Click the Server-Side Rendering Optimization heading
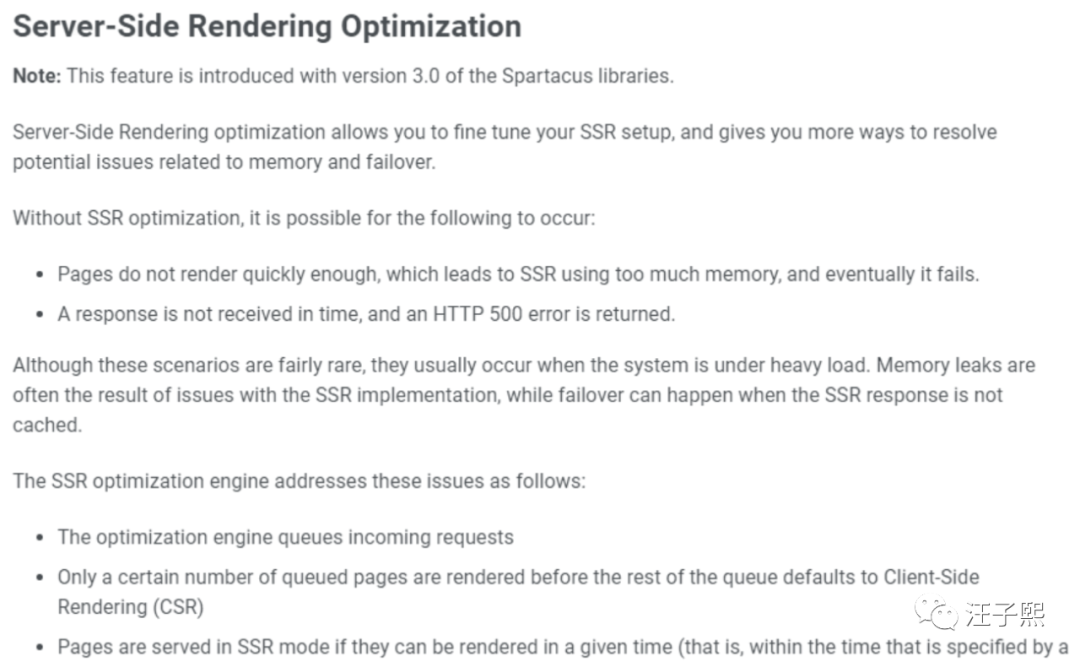This screenshot has width=1080, height=662. click(267, 26)
